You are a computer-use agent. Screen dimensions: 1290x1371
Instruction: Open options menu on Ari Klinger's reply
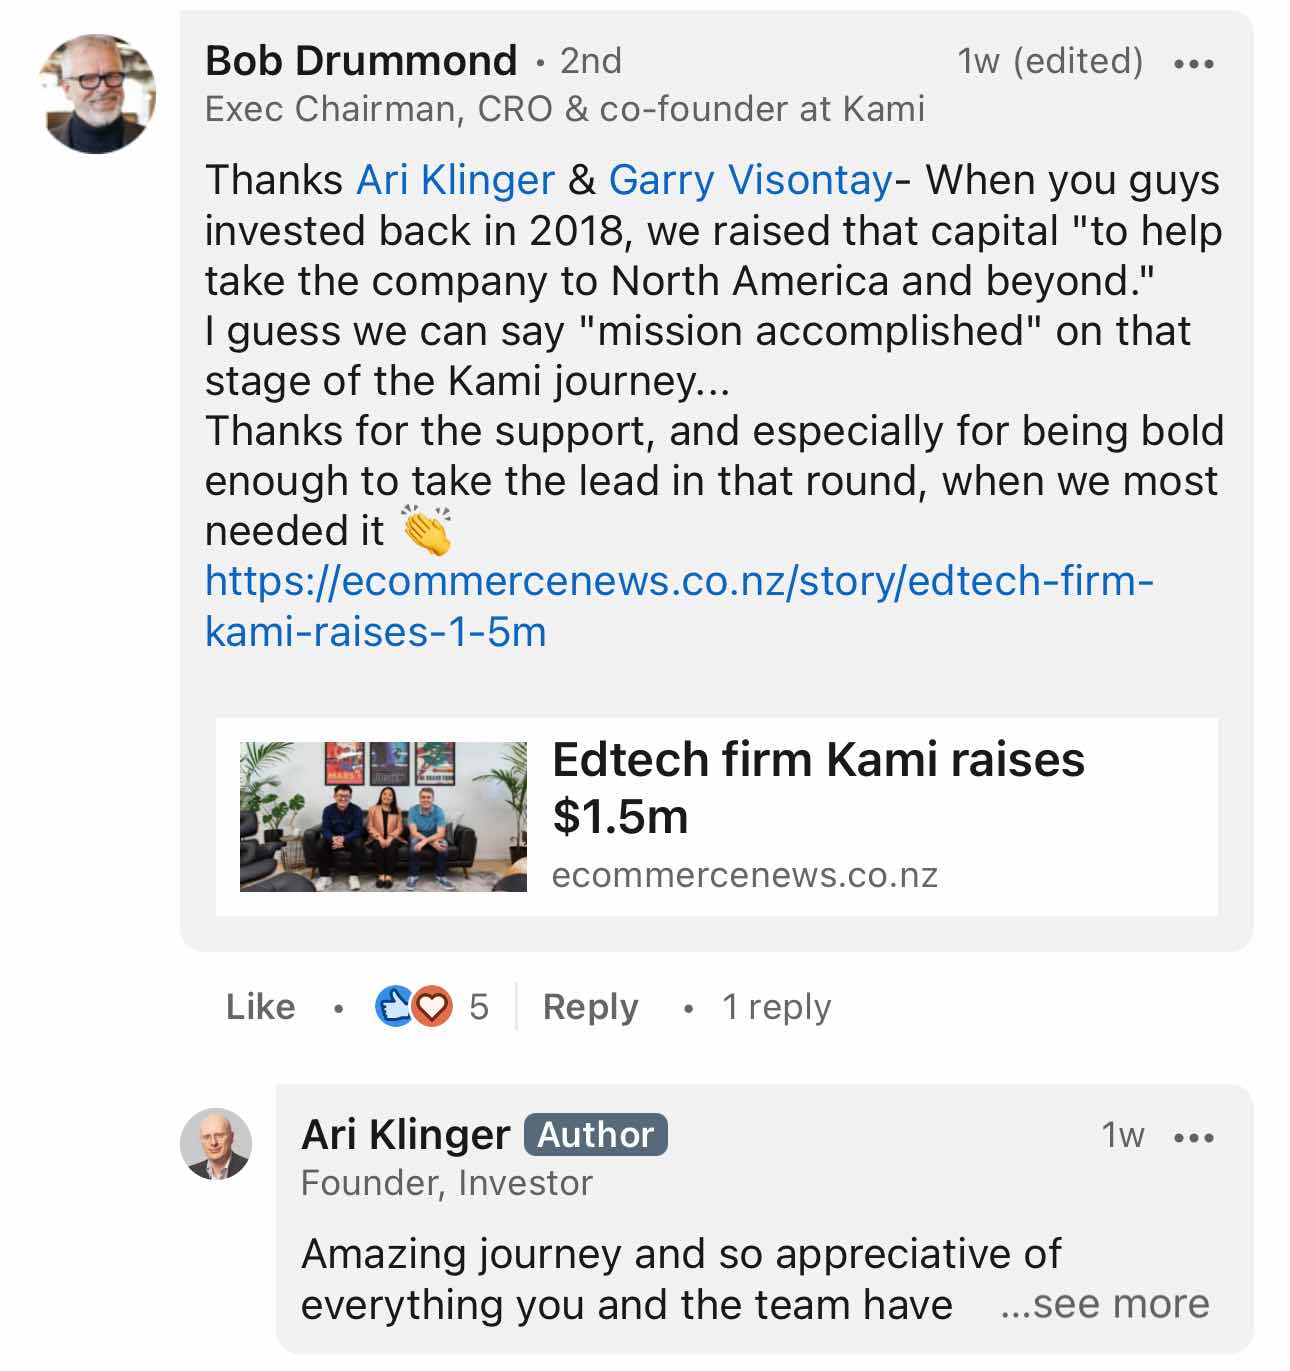tap(1194, 1137)
